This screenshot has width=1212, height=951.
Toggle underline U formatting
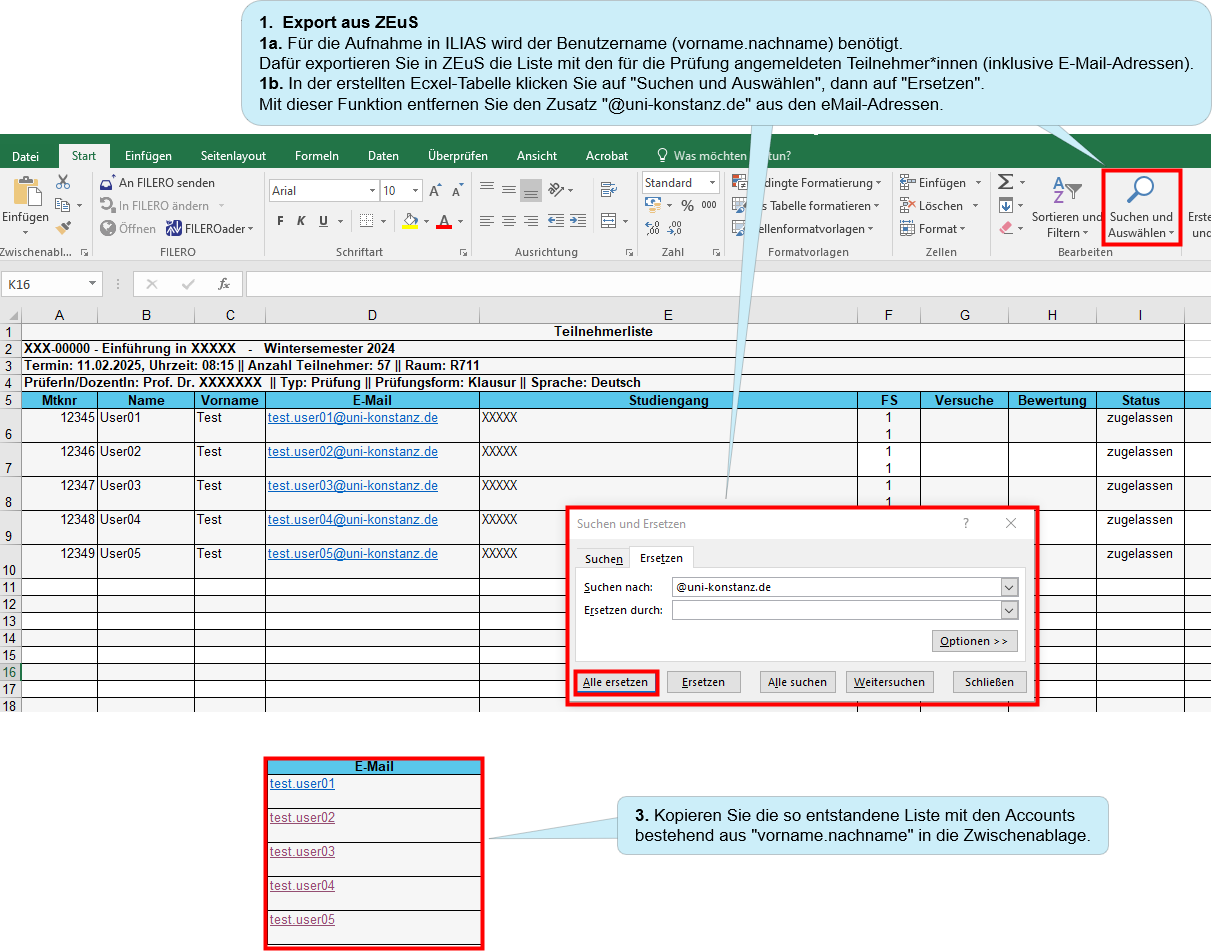click(x=322, y=221)
